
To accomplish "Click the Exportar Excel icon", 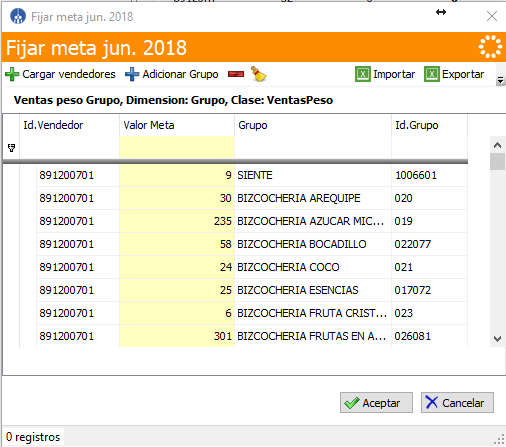I will (x=432, y=74).
